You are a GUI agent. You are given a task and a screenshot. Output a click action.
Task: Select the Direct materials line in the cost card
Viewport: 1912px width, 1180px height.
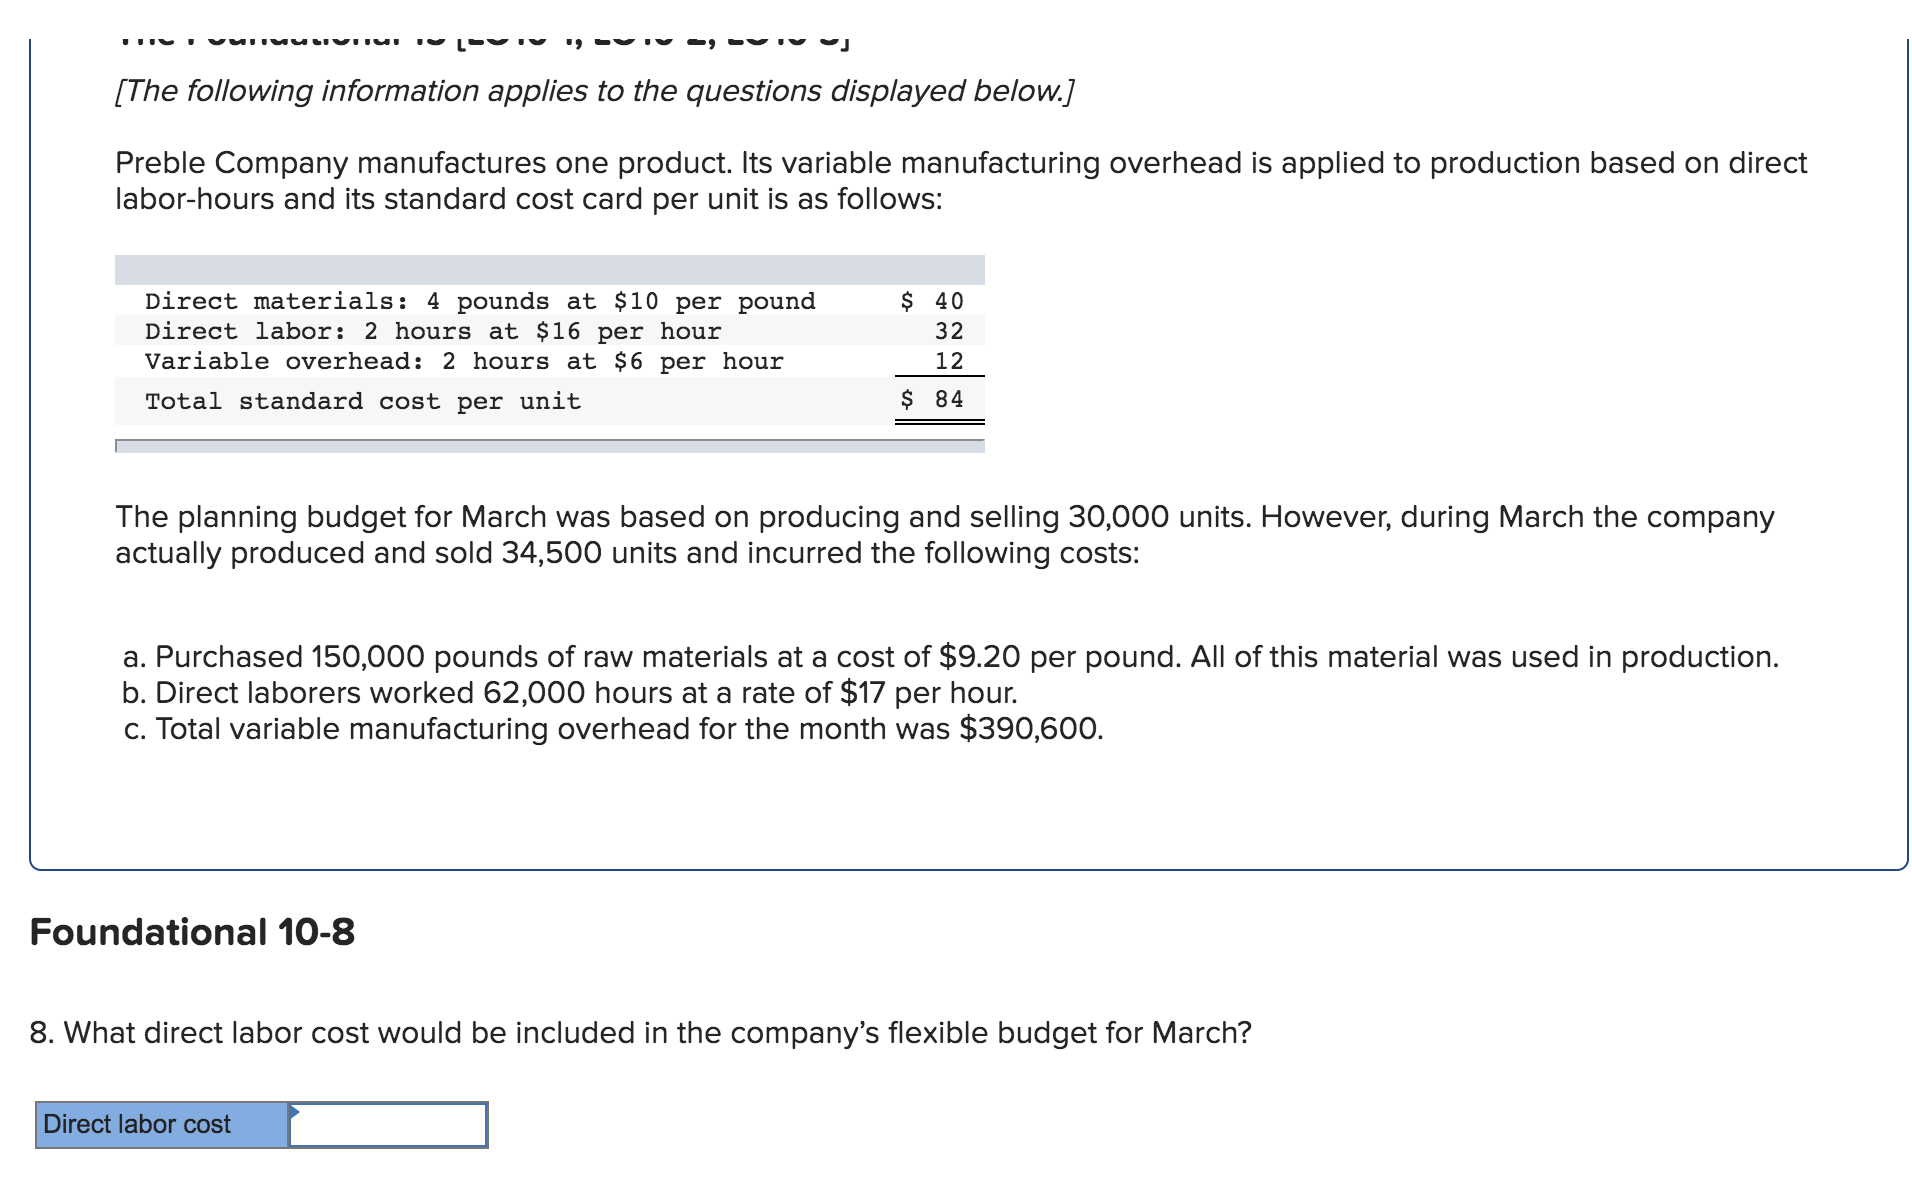[480, 301]
